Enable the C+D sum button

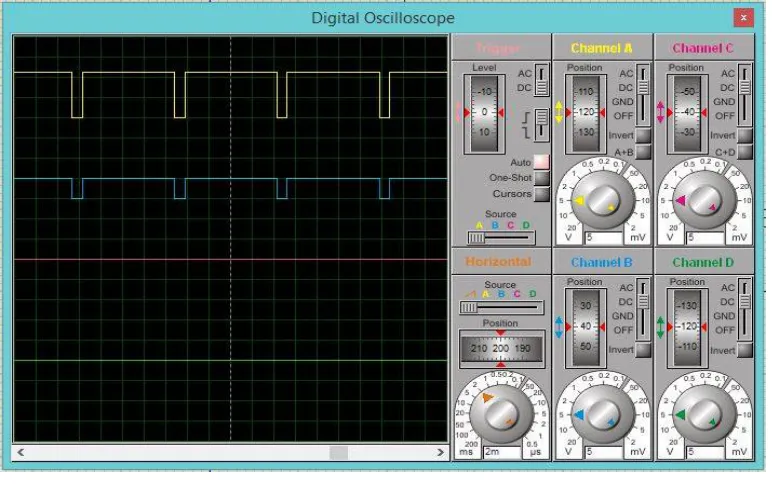coord(745,152)
